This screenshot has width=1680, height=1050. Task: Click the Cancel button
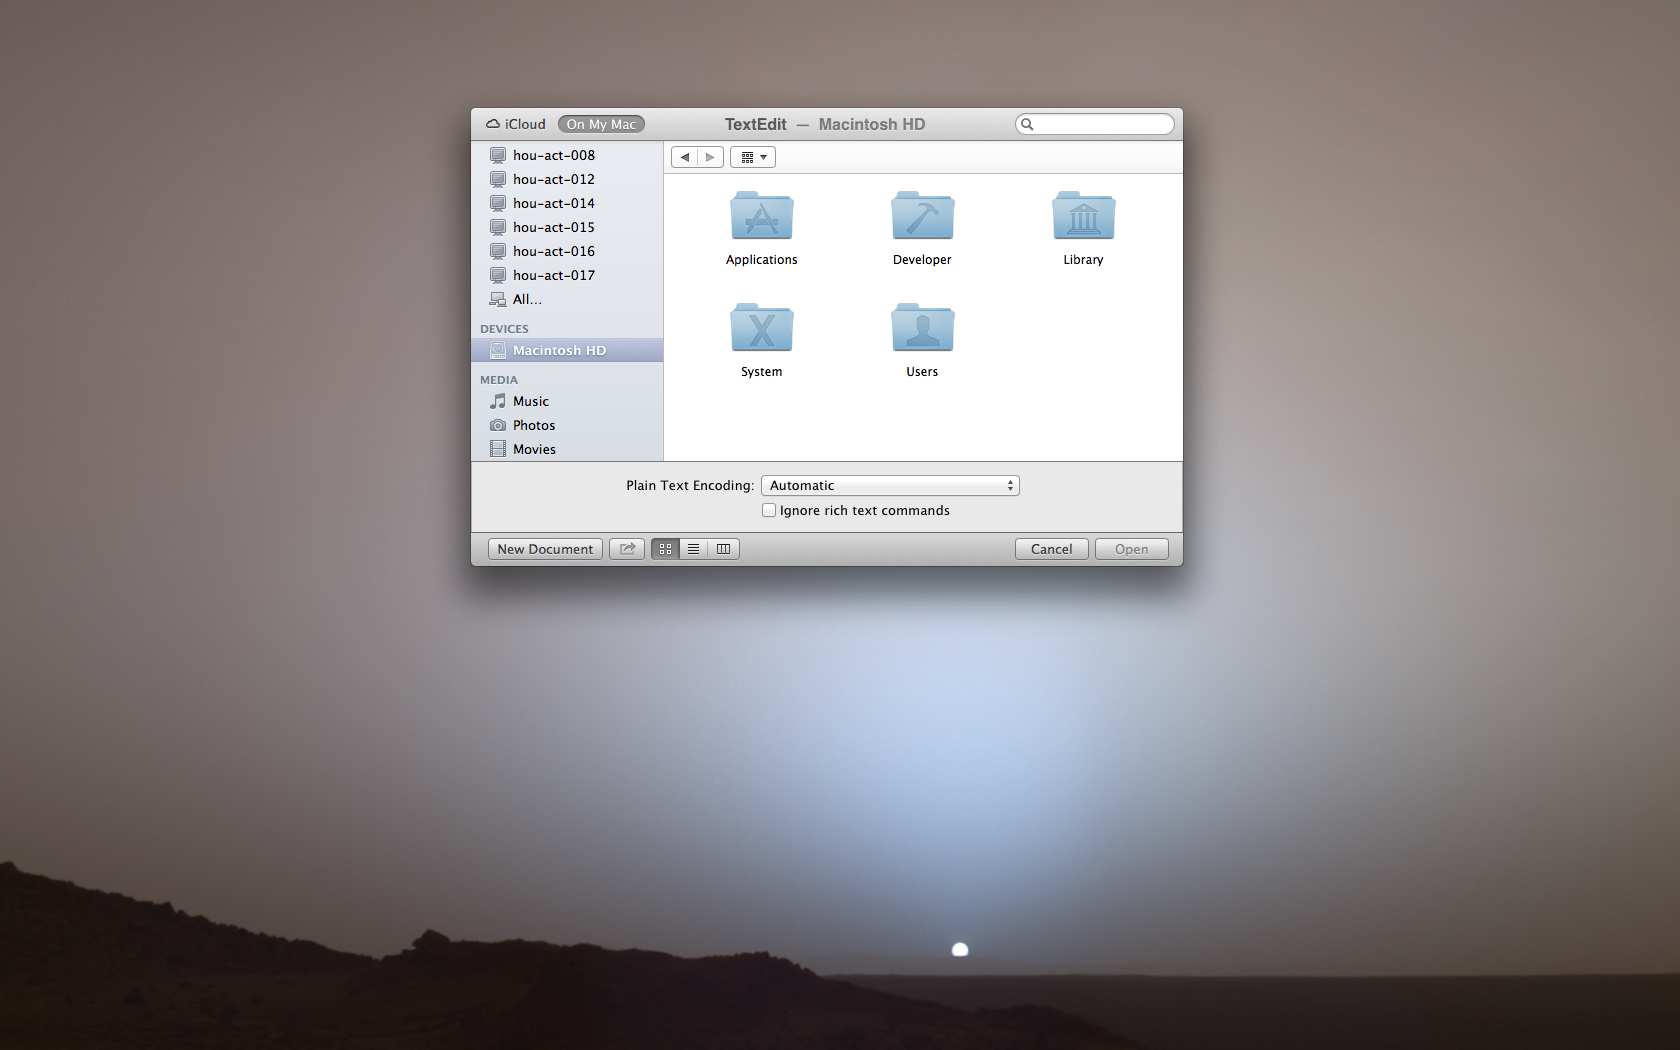tap(1051, 549)
